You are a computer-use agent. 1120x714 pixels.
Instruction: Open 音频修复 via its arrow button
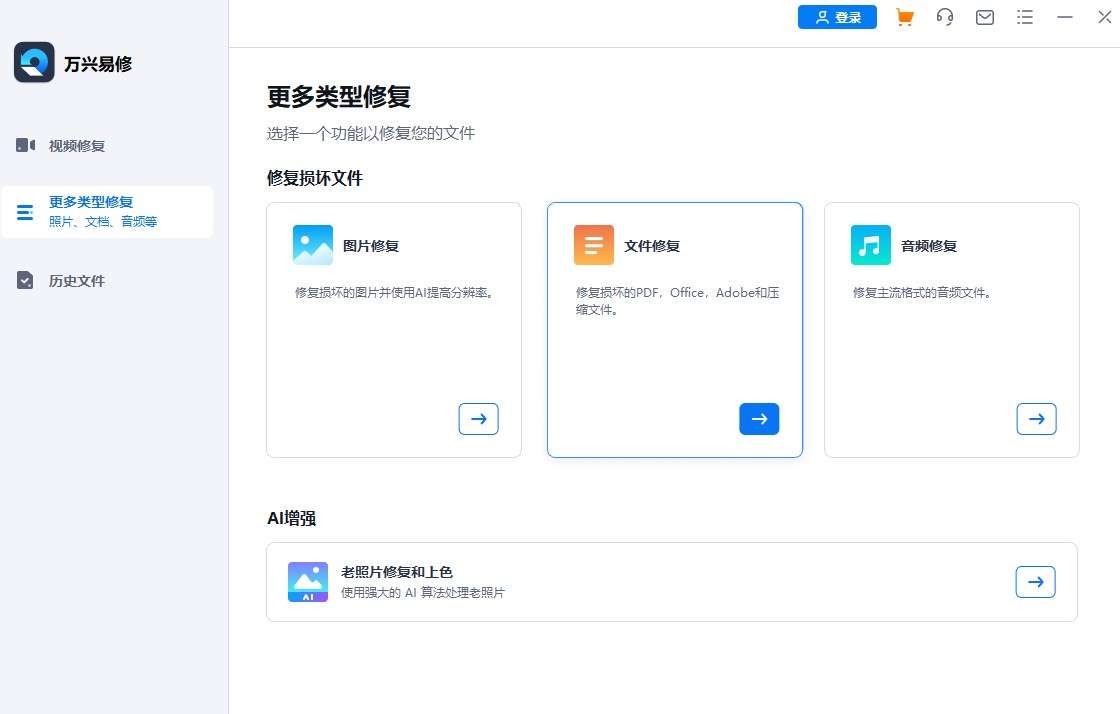pos(1036,419)
